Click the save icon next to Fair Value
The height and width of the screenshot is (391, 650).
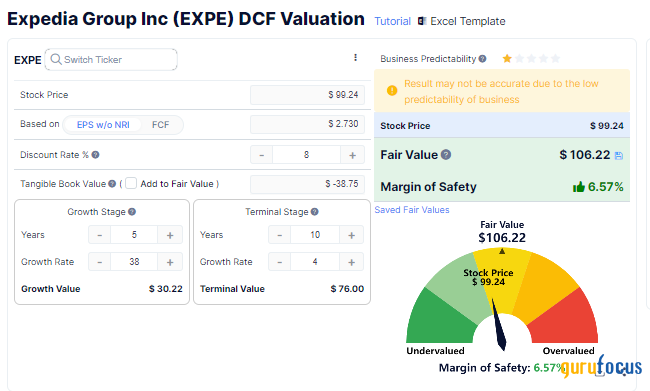coord(618,156)
